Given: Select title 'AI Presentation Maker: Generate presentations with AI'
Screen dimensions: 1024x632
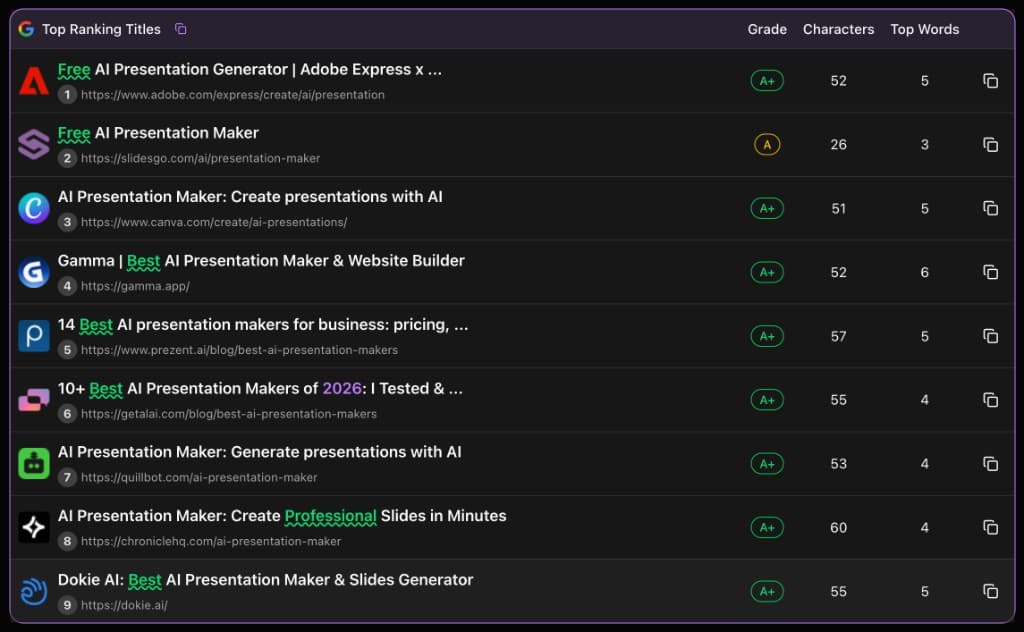Looking at the screenshot, I should pos(259,452).
